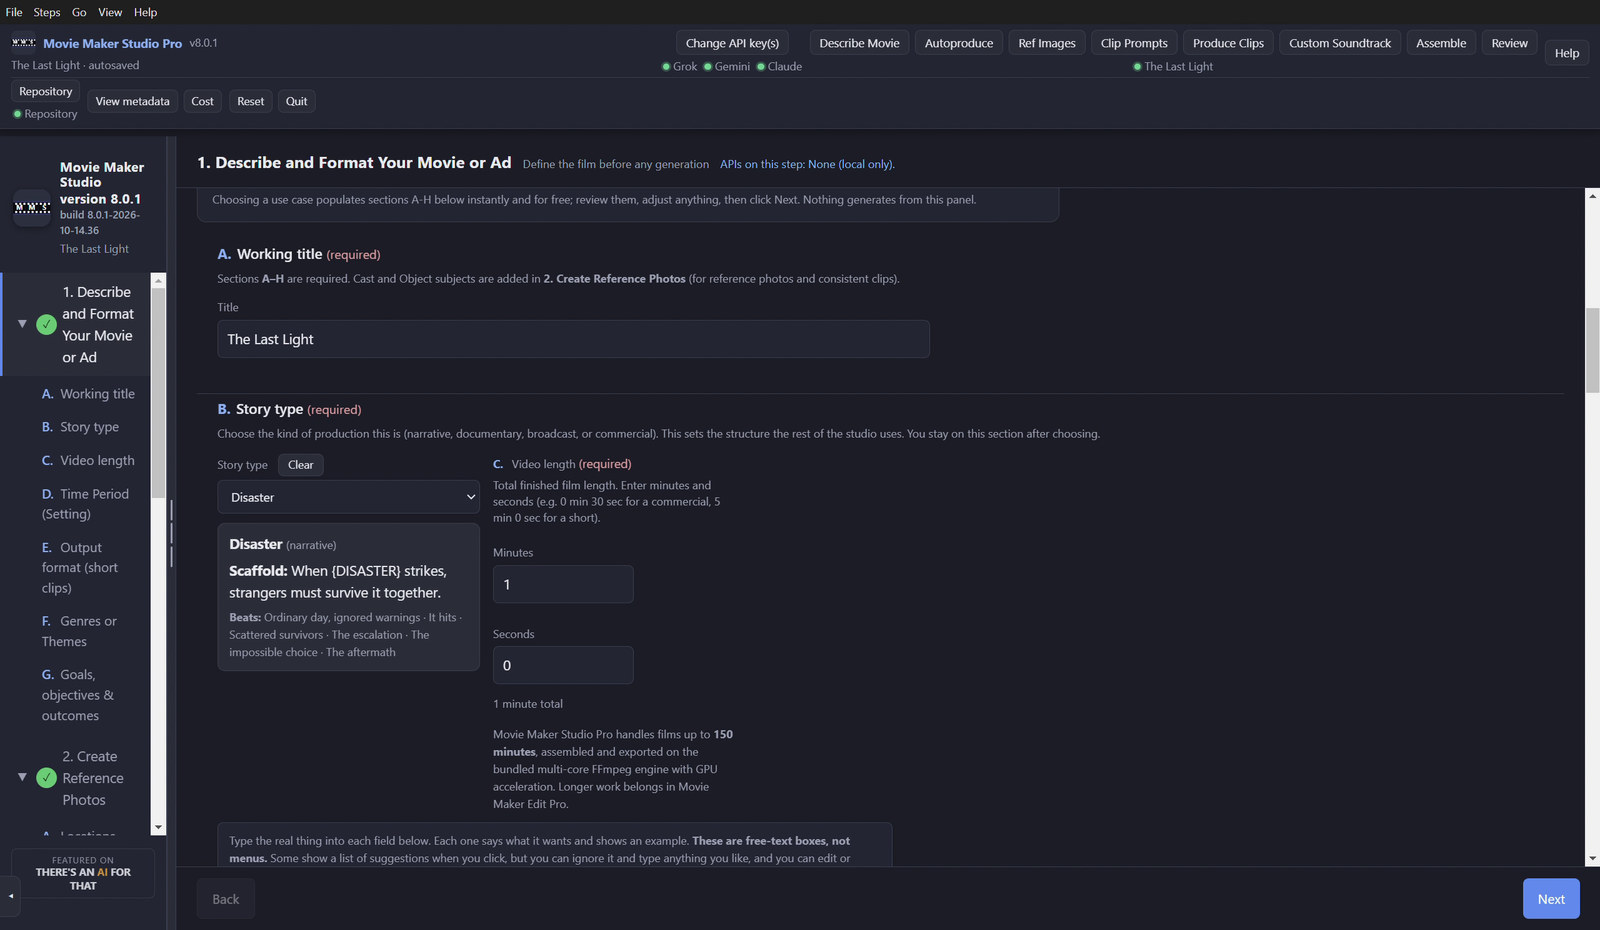The image size is (1600, 930).
Task: Open the Help menu in menu bar
Action: click(x=146, y=12)
